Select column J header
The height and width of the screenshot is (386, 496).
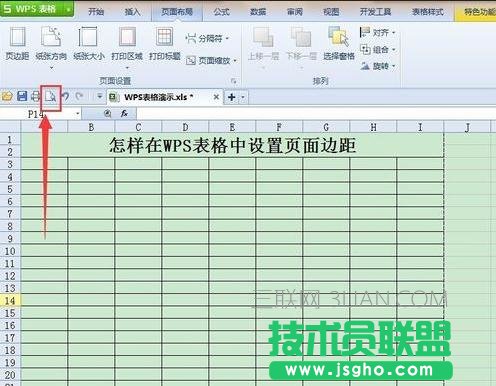(467, 127)
